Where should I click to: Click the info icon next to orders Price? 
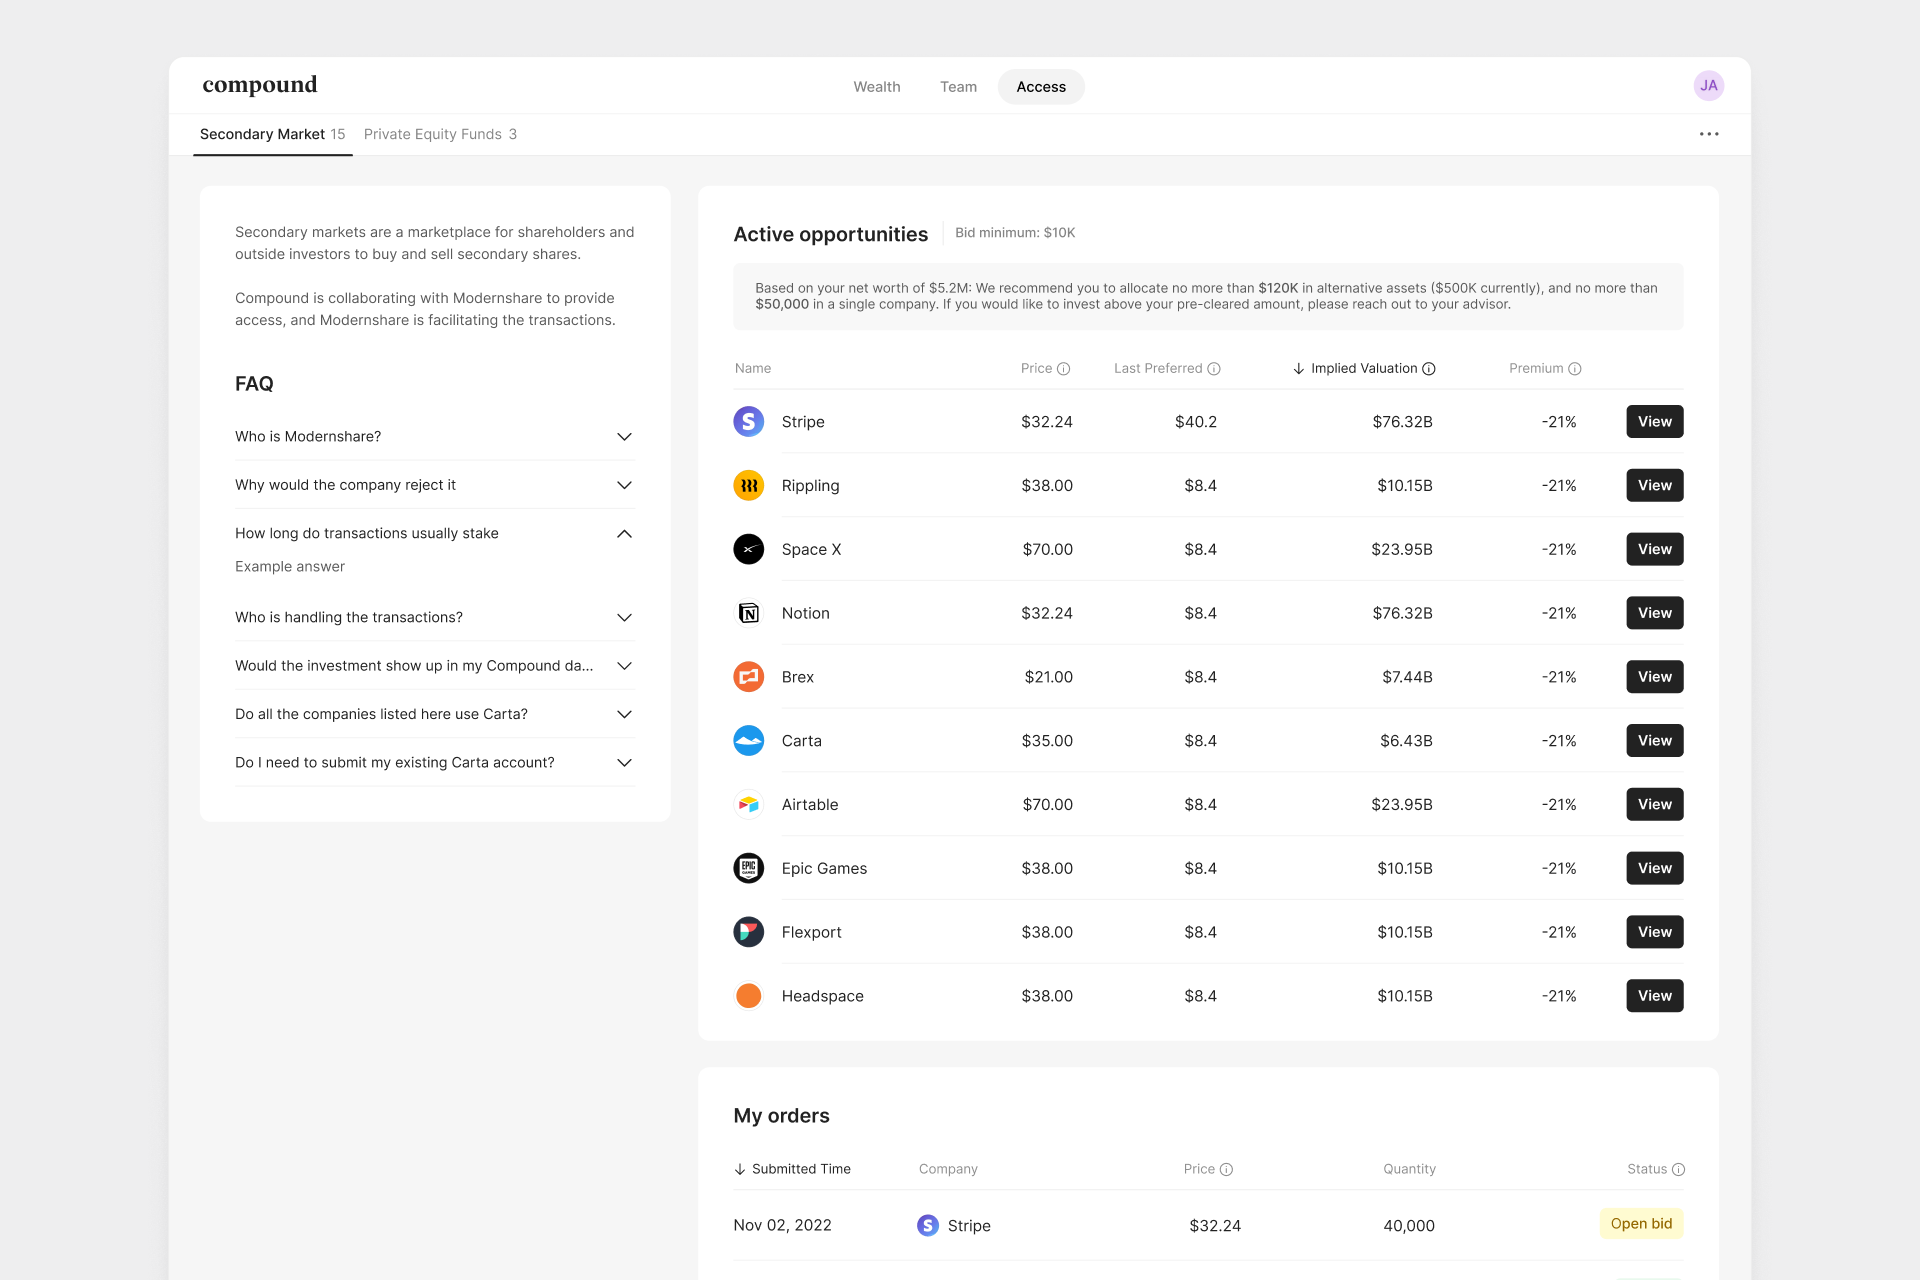[1226, 1169]
